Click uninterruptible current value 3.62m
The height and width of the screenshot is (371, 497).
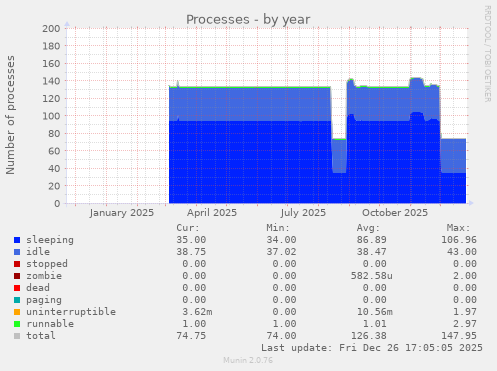tap(197, 312)
